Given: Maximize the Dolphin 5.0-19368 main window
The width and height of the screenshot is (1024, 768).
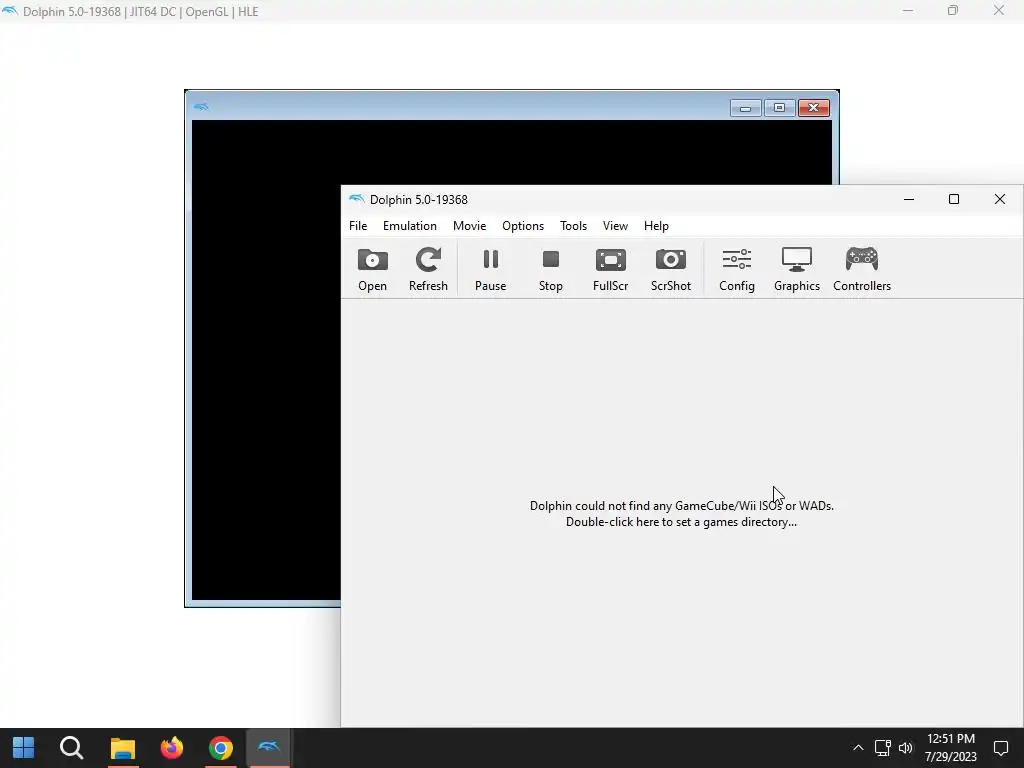Looking at the screenshot, I should point(953,199).
